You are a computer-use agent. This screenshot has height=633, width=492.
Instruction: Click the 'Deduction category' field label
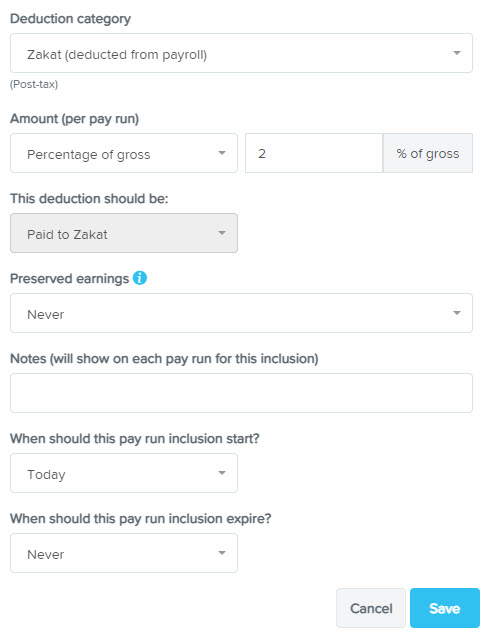point(70,19)
